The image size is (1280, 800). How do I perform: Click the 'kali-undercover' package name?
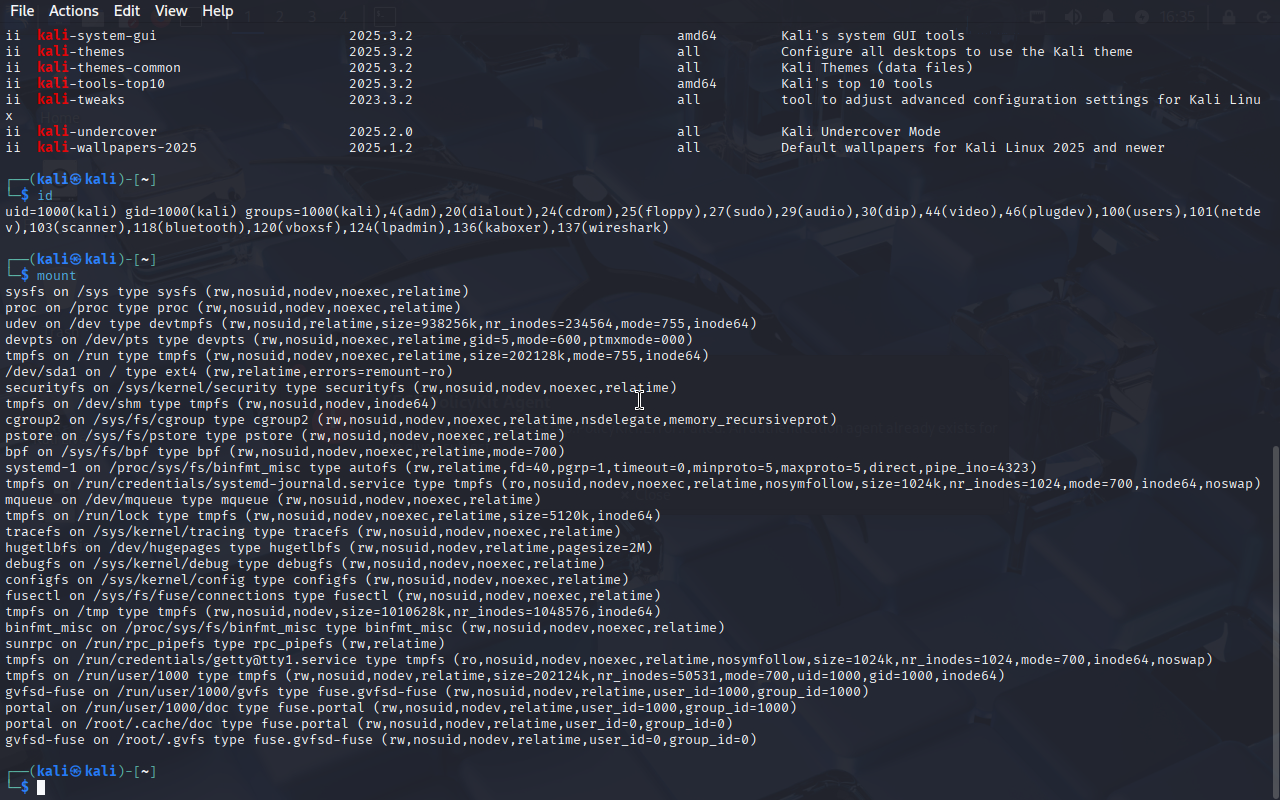pyautogui.click(x=97, y=132)
